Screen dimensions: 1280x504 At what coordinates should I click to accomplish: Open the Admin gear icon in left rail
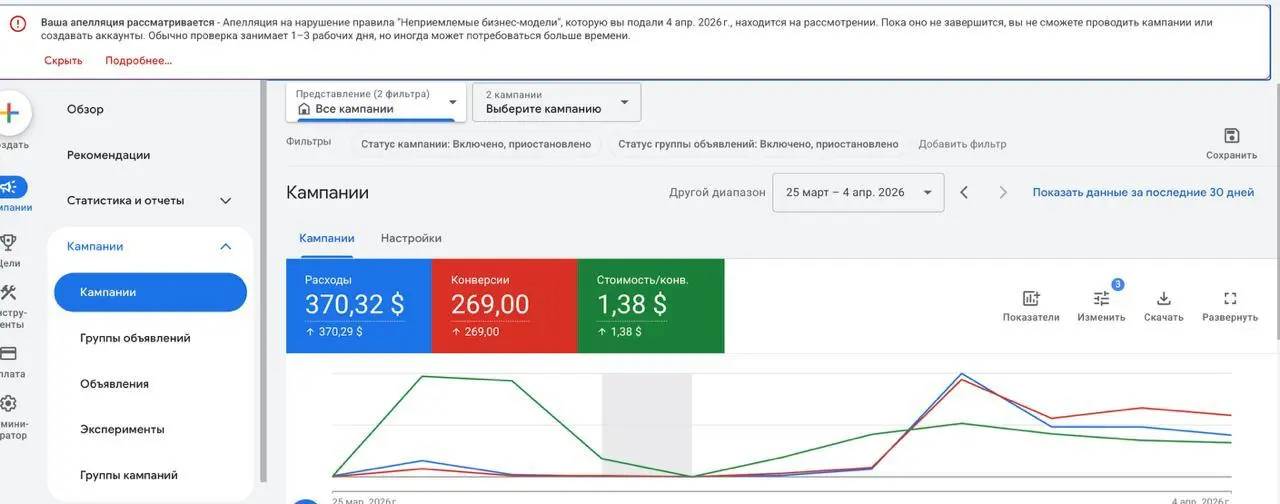(x=9, y=404)
